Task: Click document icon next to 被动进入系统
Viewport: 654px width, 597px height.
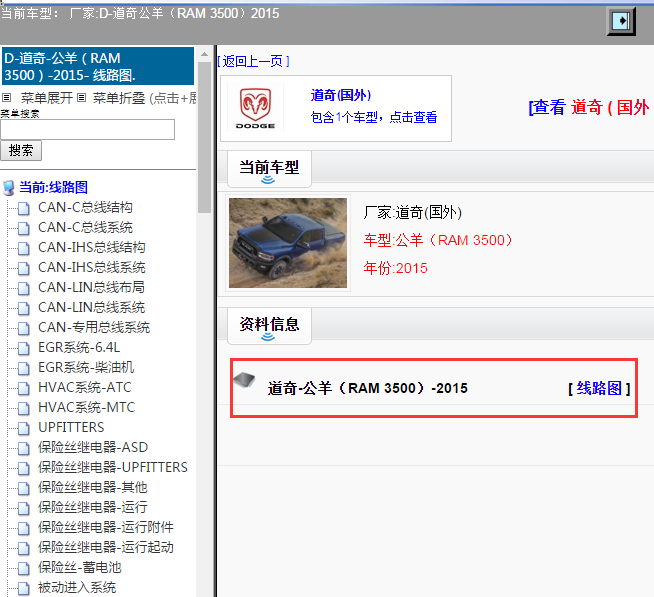Action: coord(24,588)
